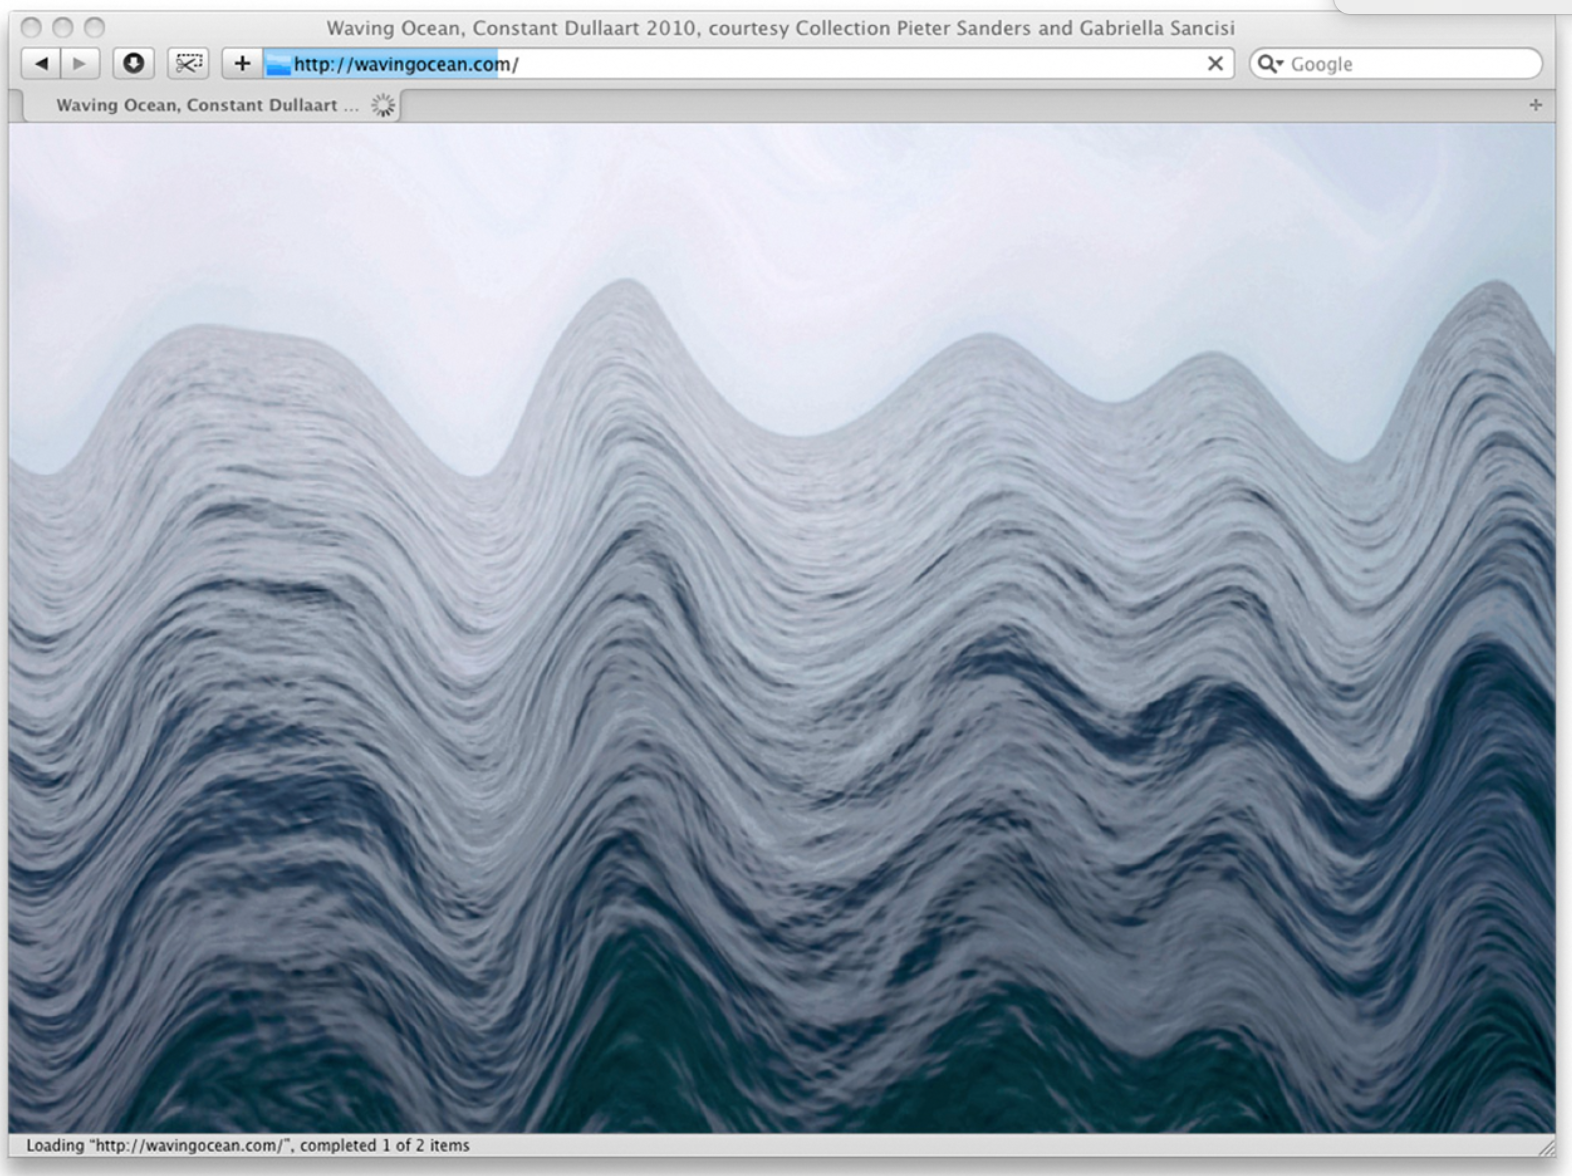Open a new tab with the plus button
The height and width of the screenshot is (1176, 1572).
1535,105
